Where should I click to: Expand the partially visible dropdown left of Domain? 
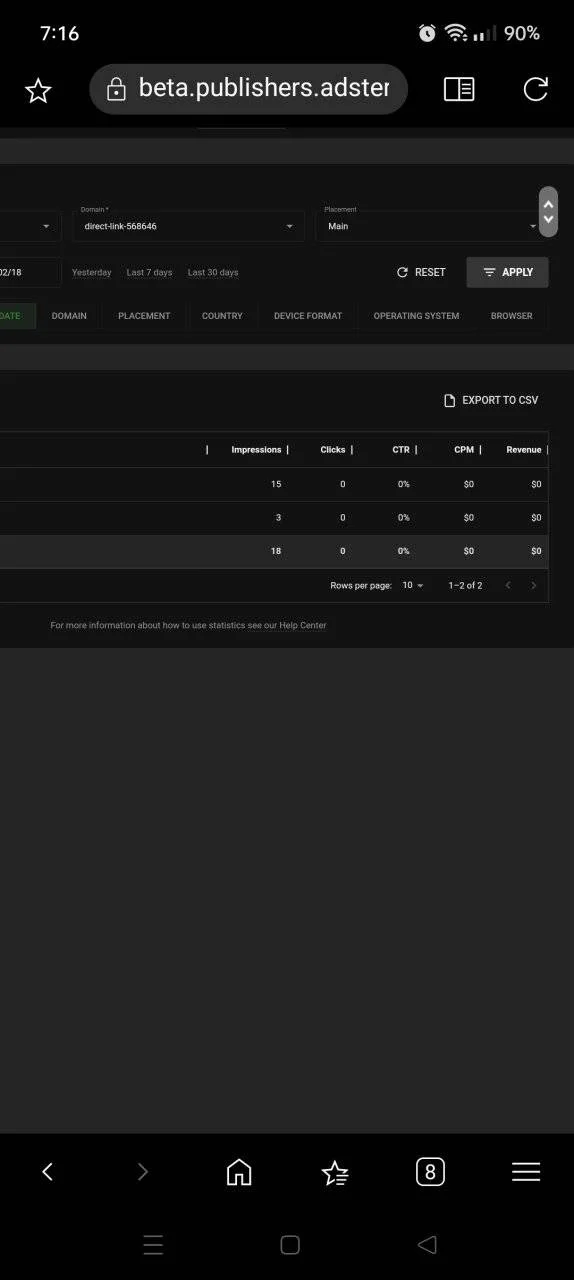[30, 226]
